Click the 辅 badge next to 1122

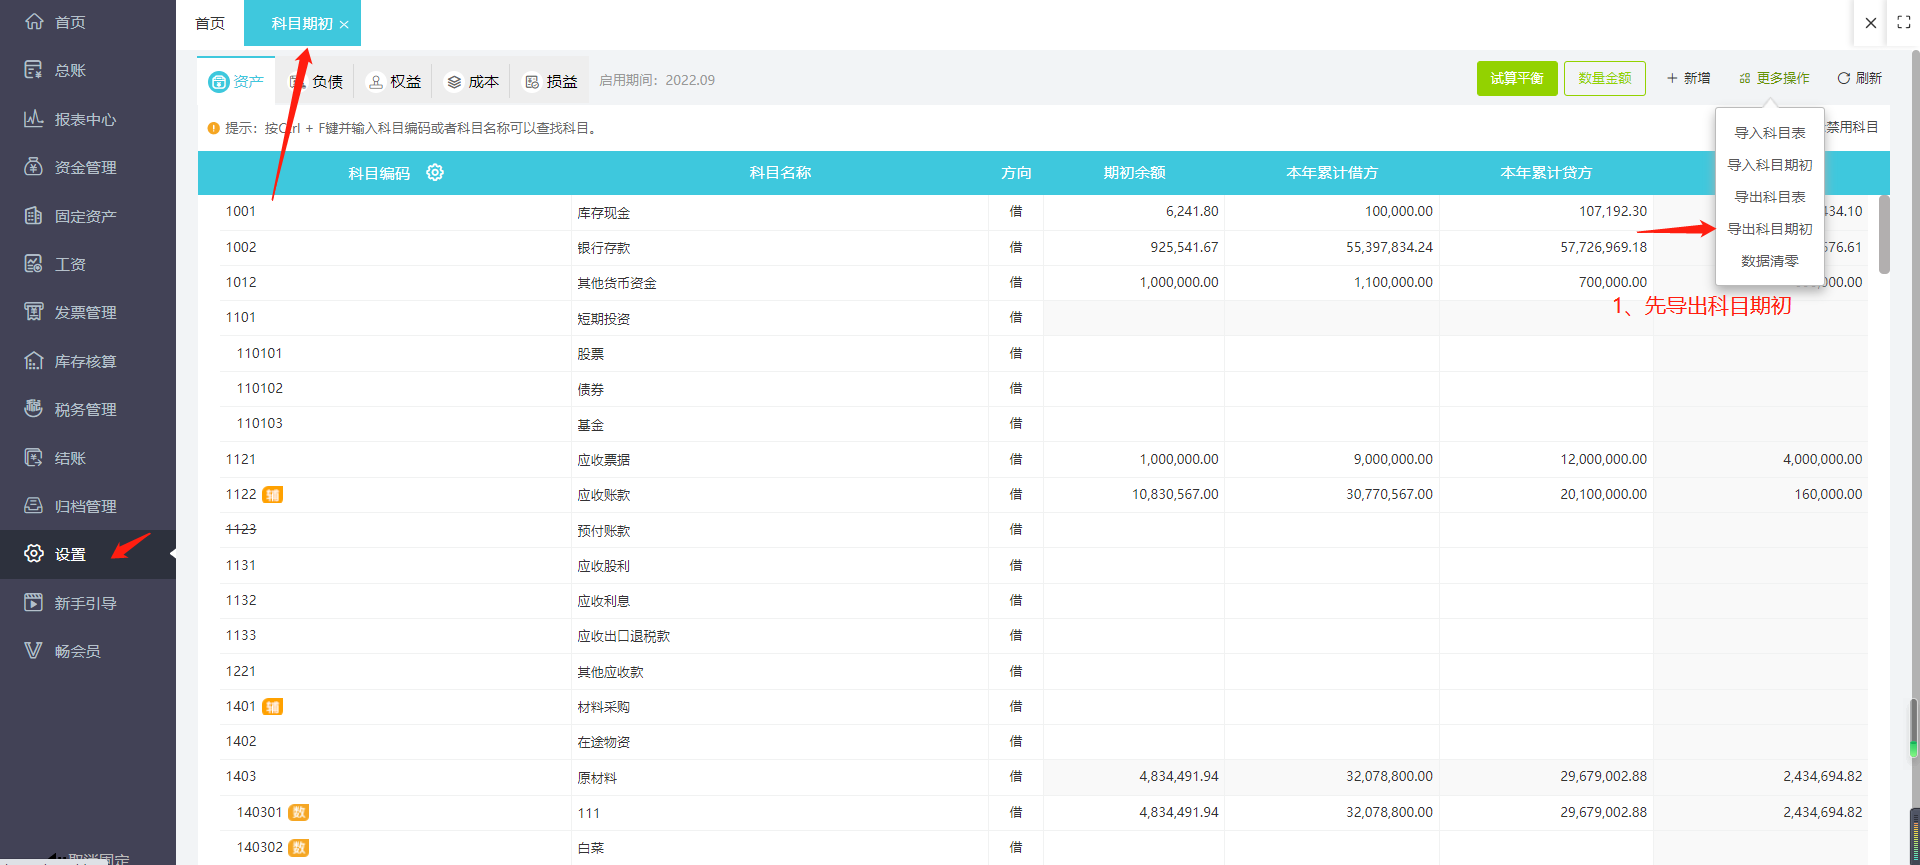tap(273, 495)
